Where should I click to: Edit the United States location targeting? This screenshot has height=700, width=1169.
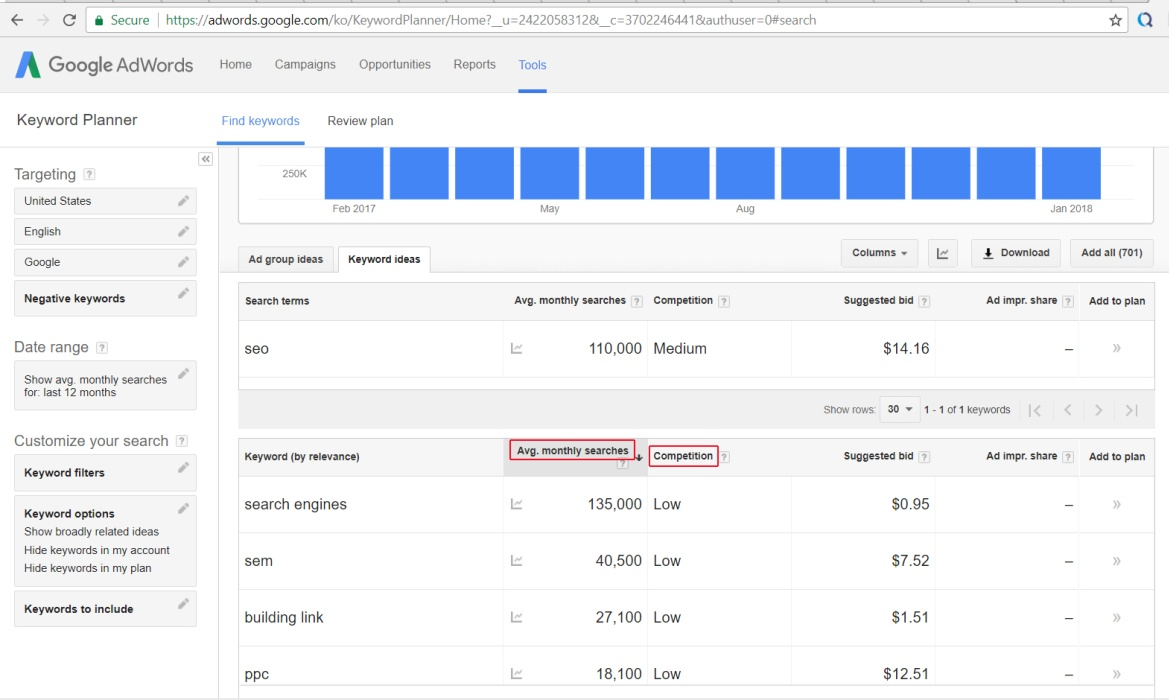pyautogui.click(x=183, y=201)
